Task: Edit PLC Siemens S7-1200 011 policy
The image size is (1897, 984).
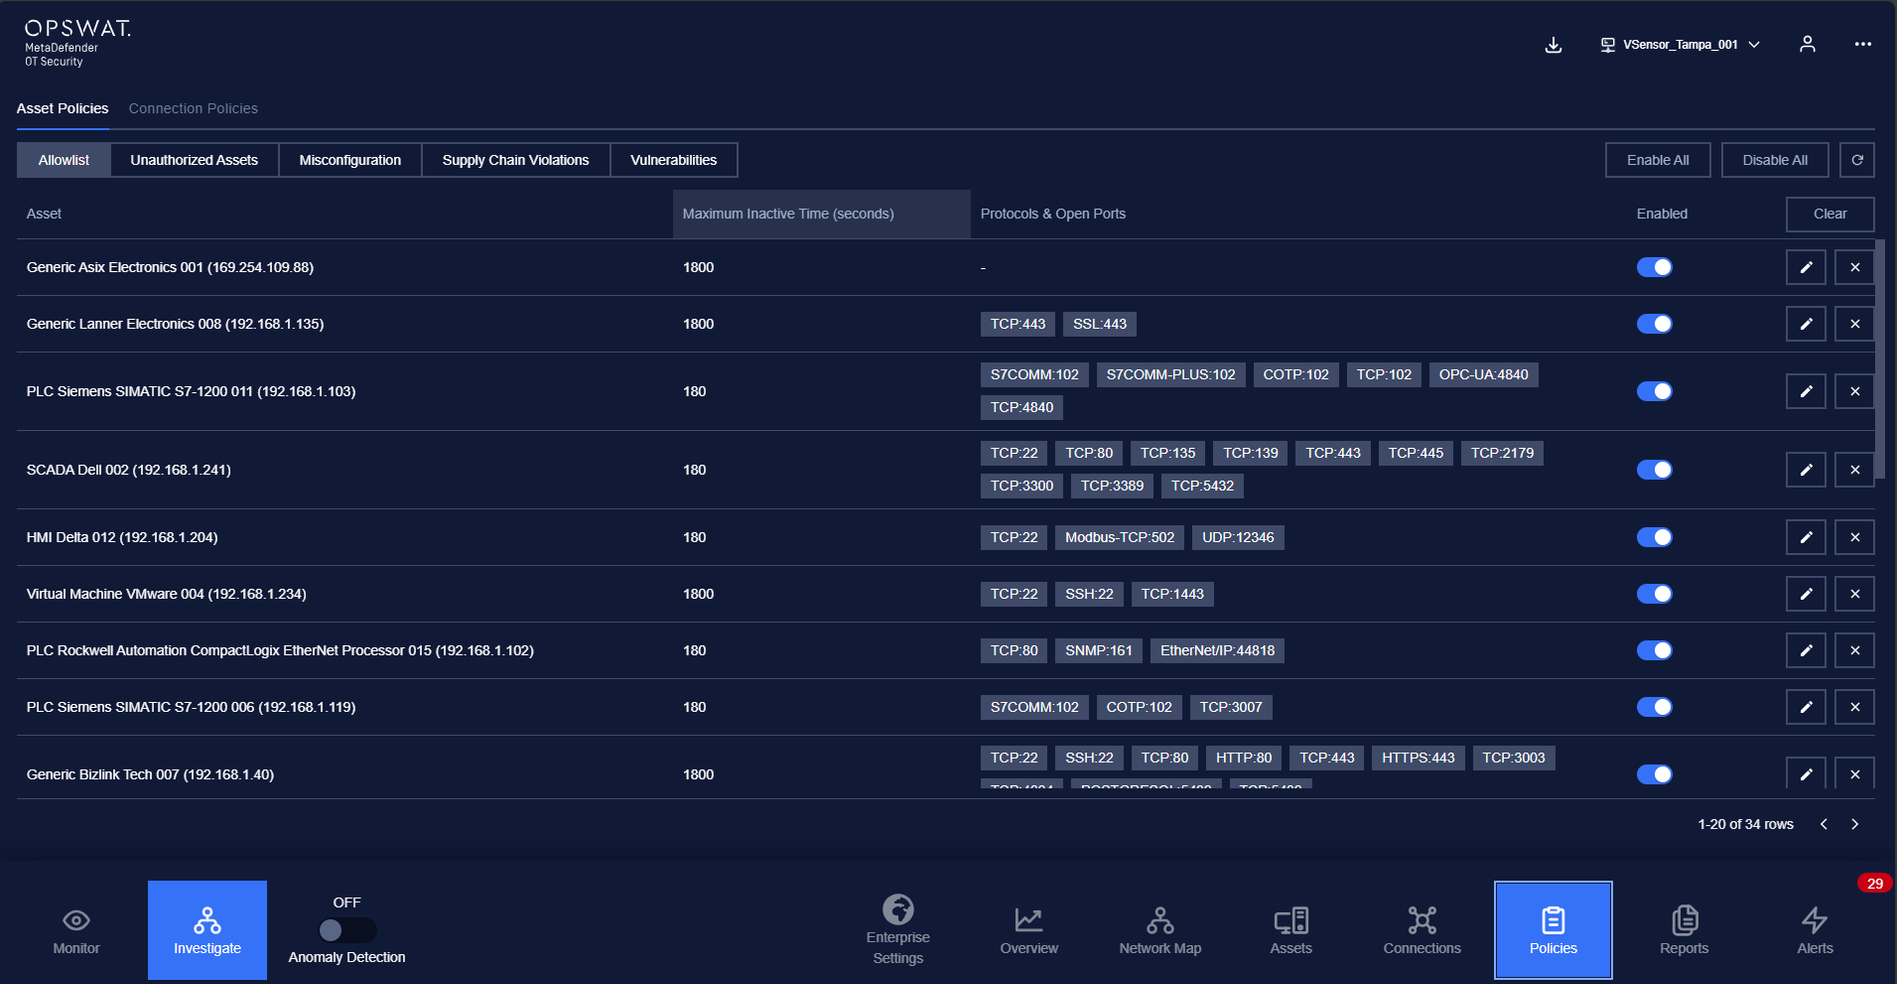Action: (1806, 391)
